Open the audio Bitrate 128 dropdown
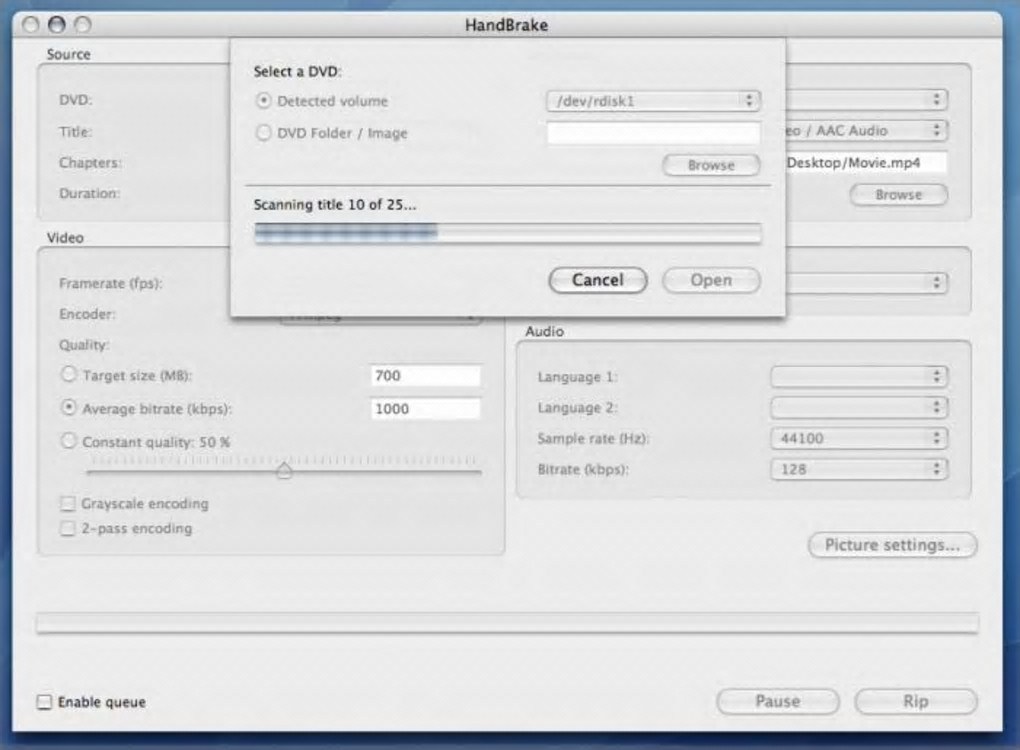The width and height of the screenshot is (1020, 750). tap(859, 469)
